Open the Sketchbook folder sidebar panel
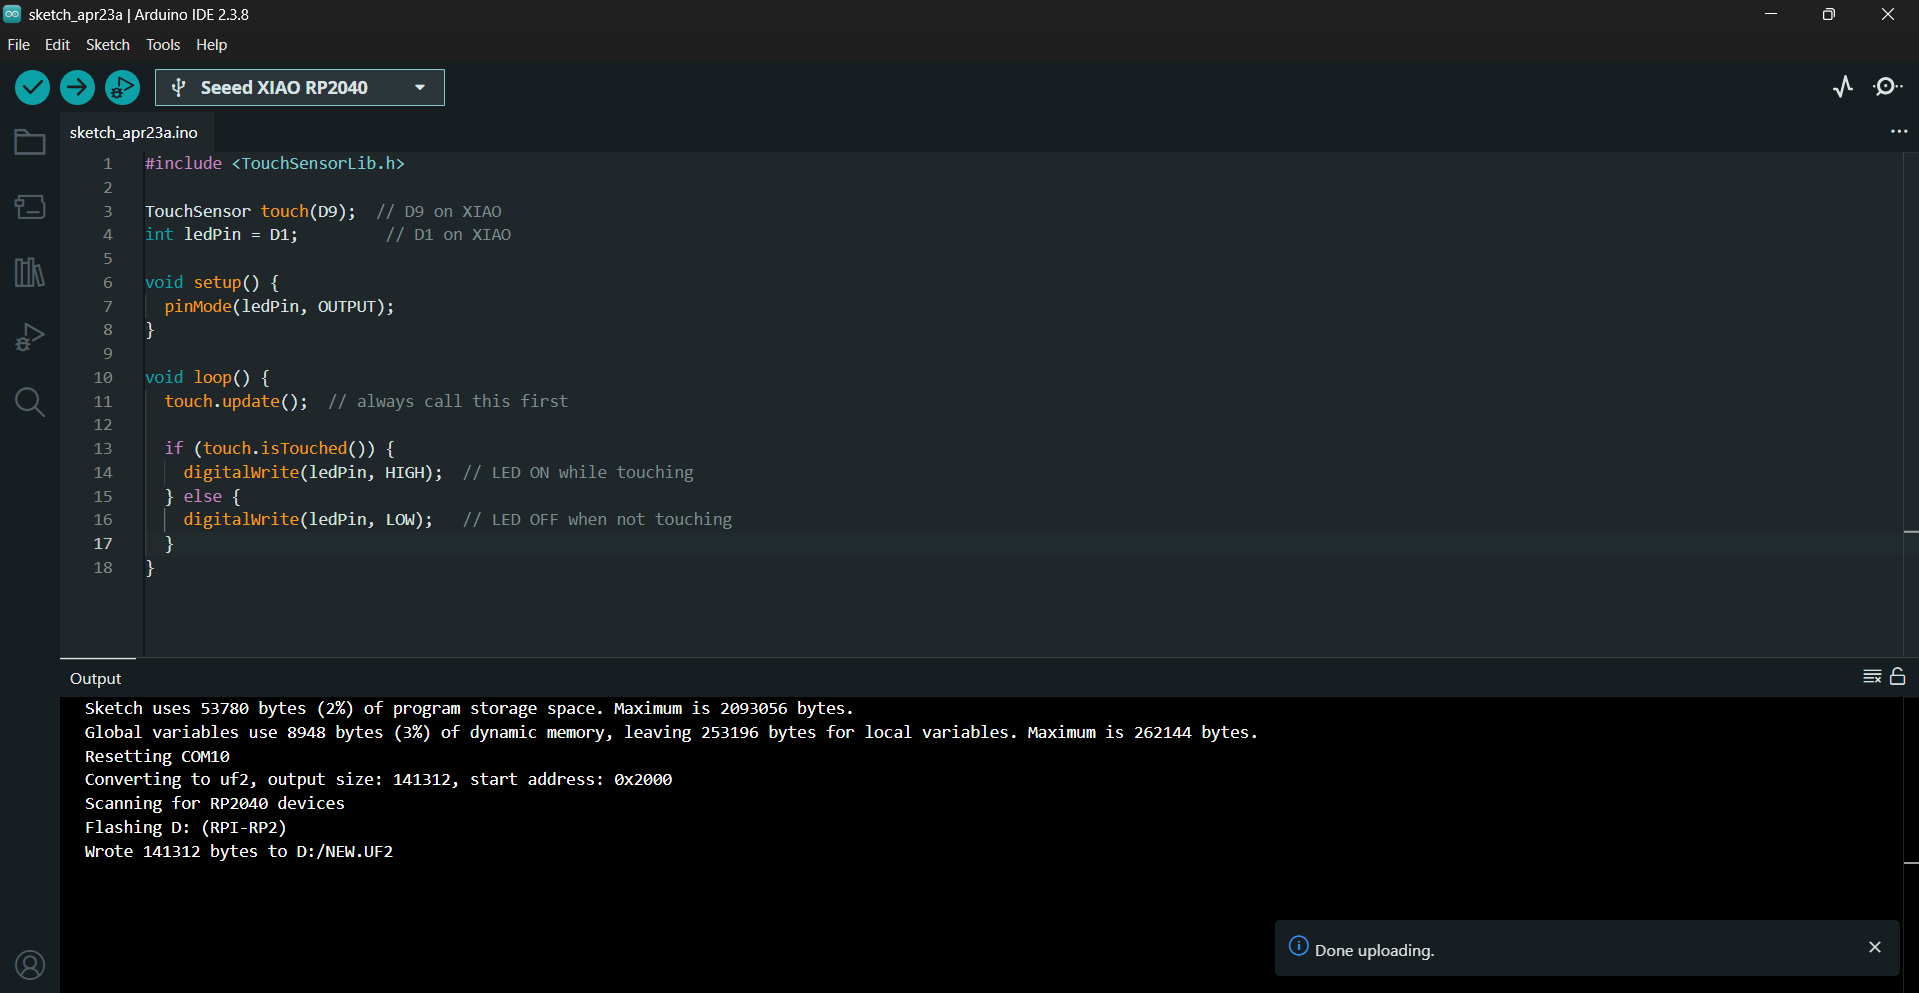This screenshot has width=1919, height=993. click(x=30, y=142)
